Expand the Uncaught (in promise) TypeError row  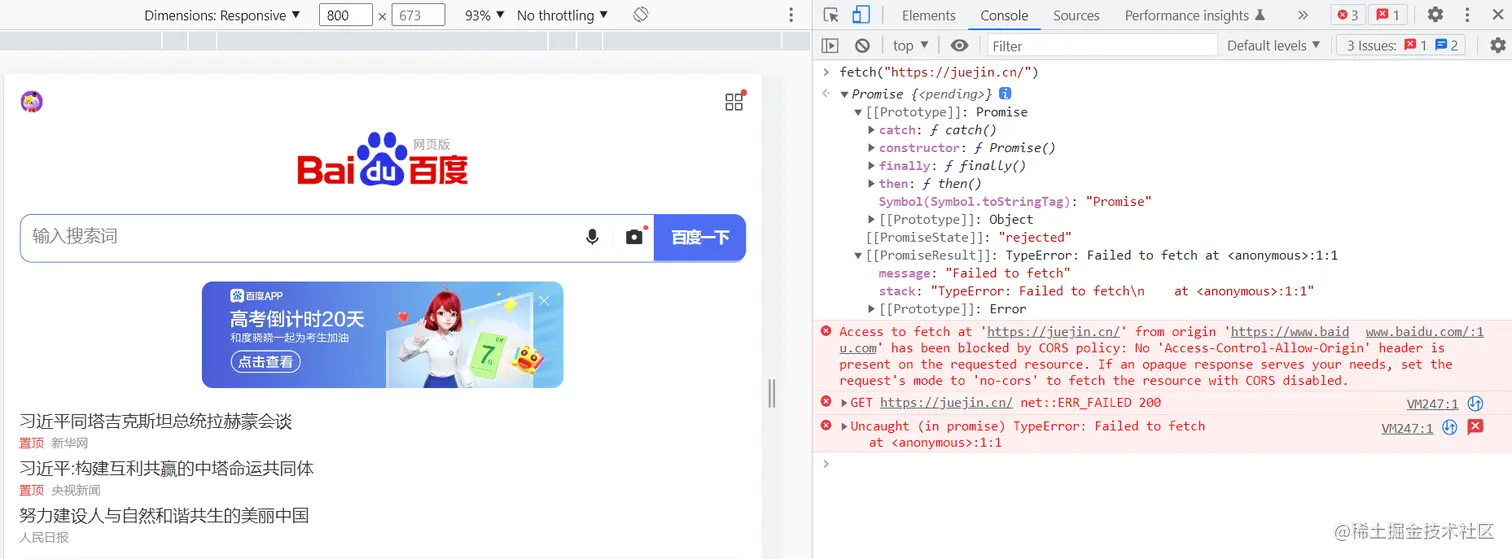(844, 426)
